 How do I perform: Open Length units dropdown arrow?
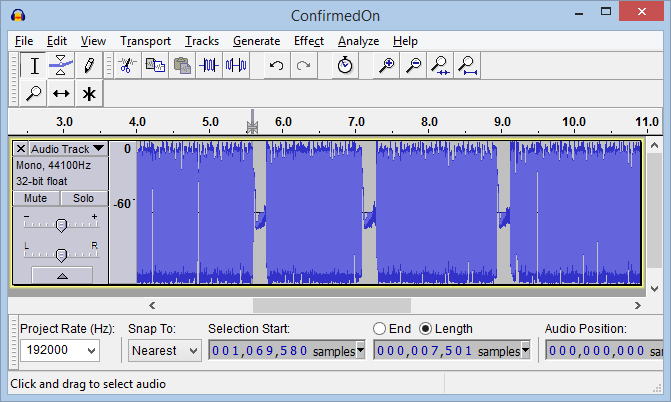point(526,350)
